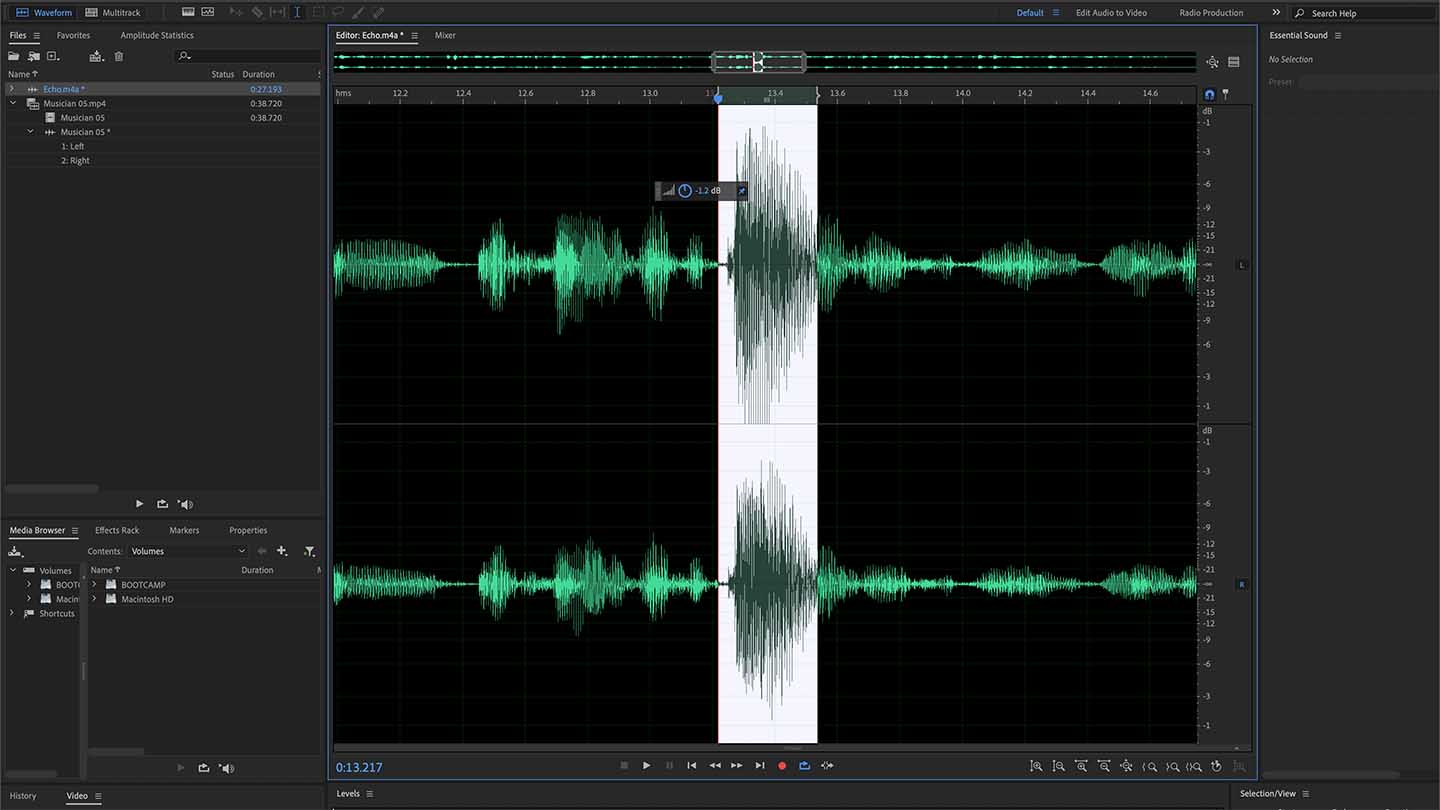Screen dimensions: 1440x810
Task: Expand BOOTCAMP in the contents list
Action: pyautogui.click(x=94, y=584)
